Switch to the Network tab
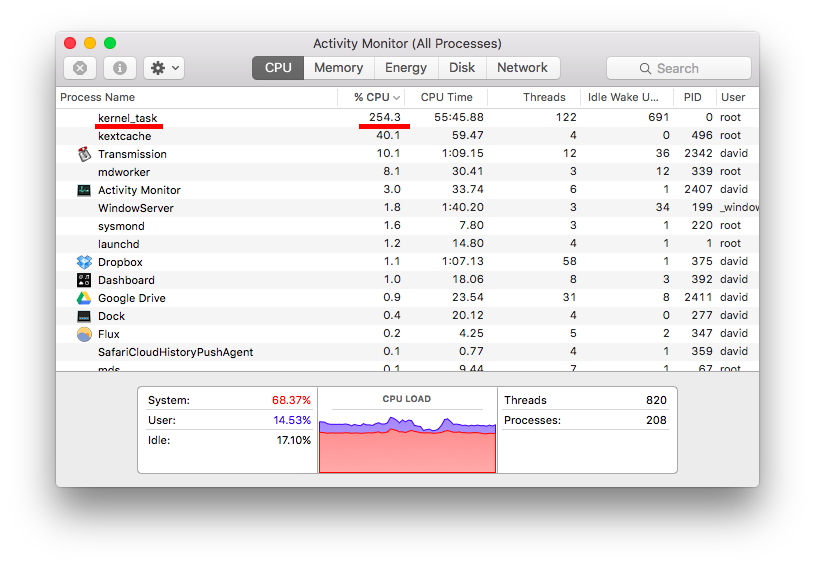815x567 pixels. pos(522,68)
